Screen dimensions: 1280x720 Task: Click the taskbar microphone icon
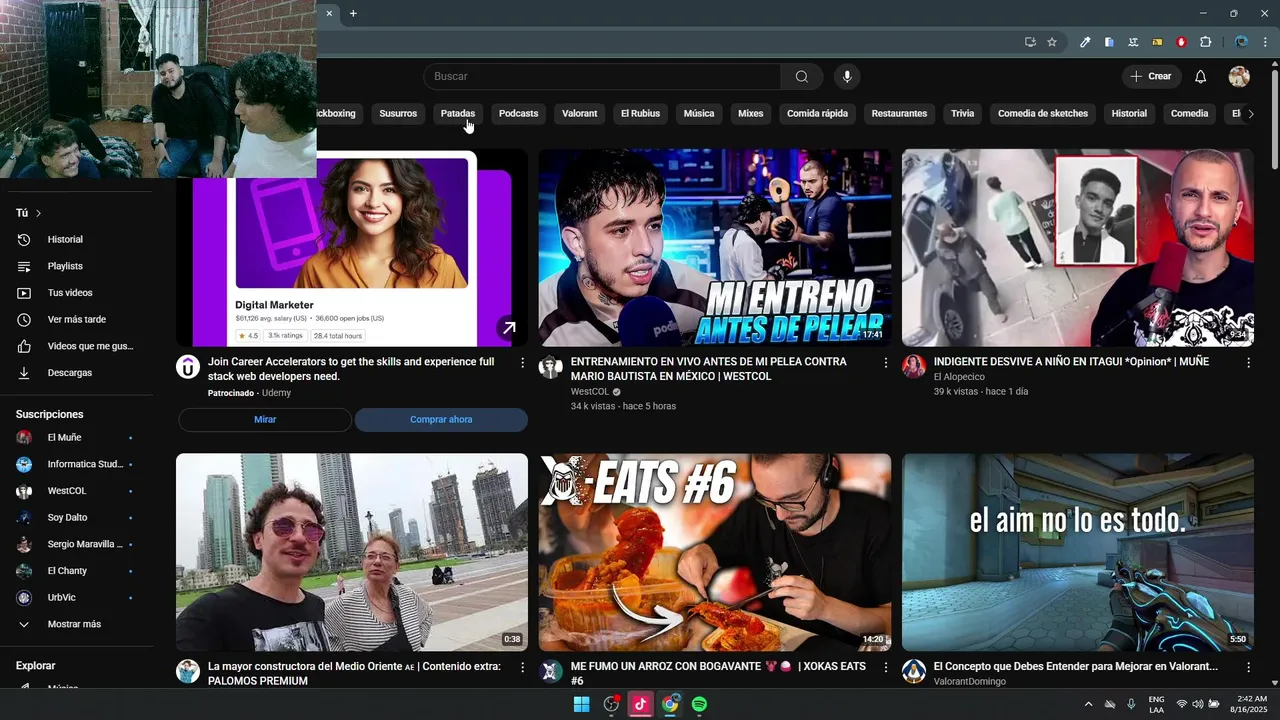[x=1131, y=704]
